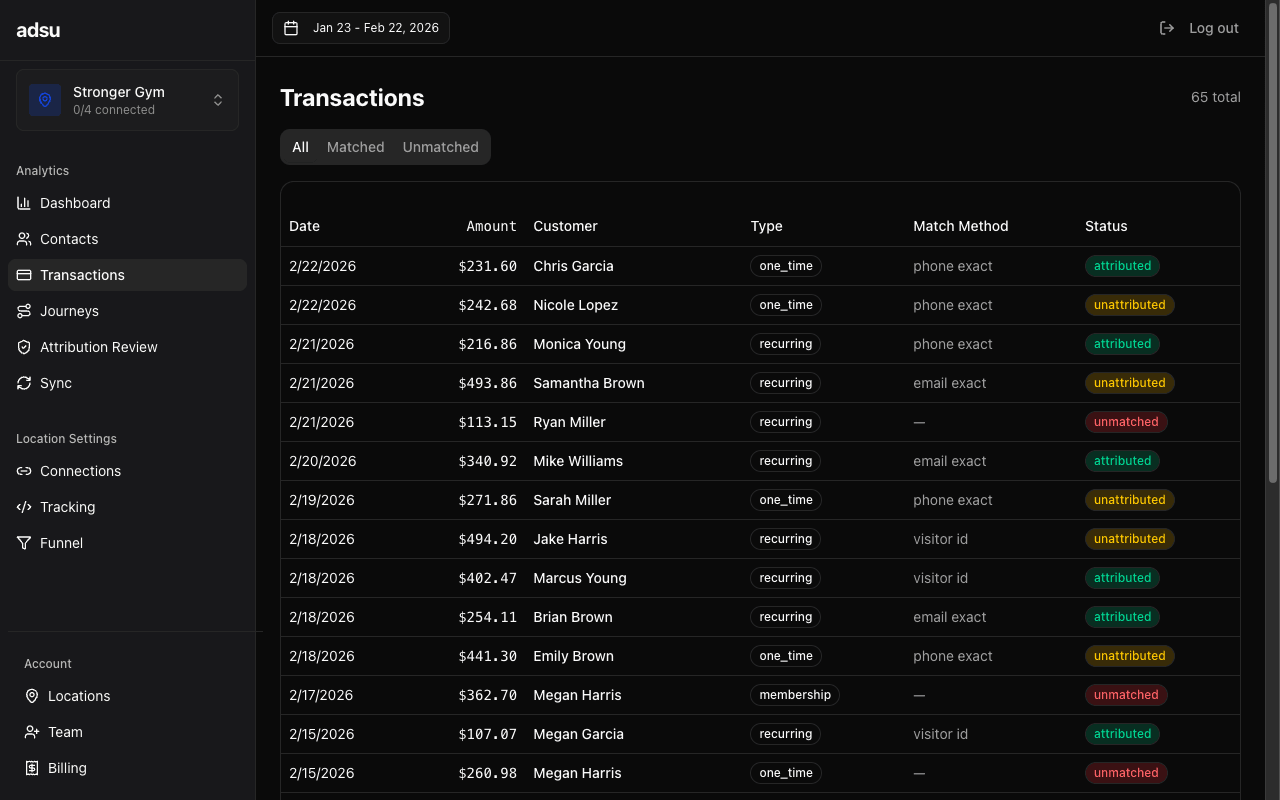Select the Unmatched transactions tab
Image resolution: width=1280 pixels, height=800 pixels.
point(440,147)
